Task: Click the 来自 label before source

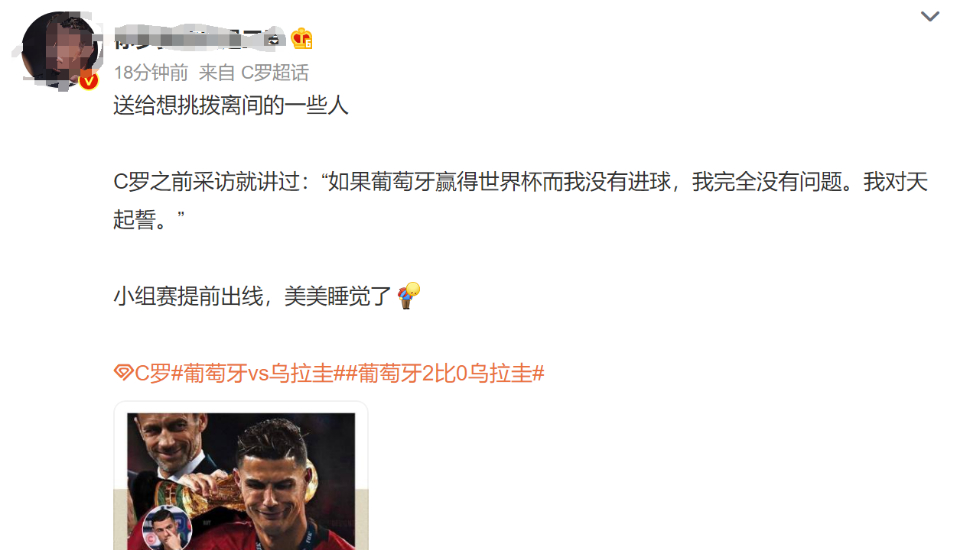Action: [x=217, y=73]
